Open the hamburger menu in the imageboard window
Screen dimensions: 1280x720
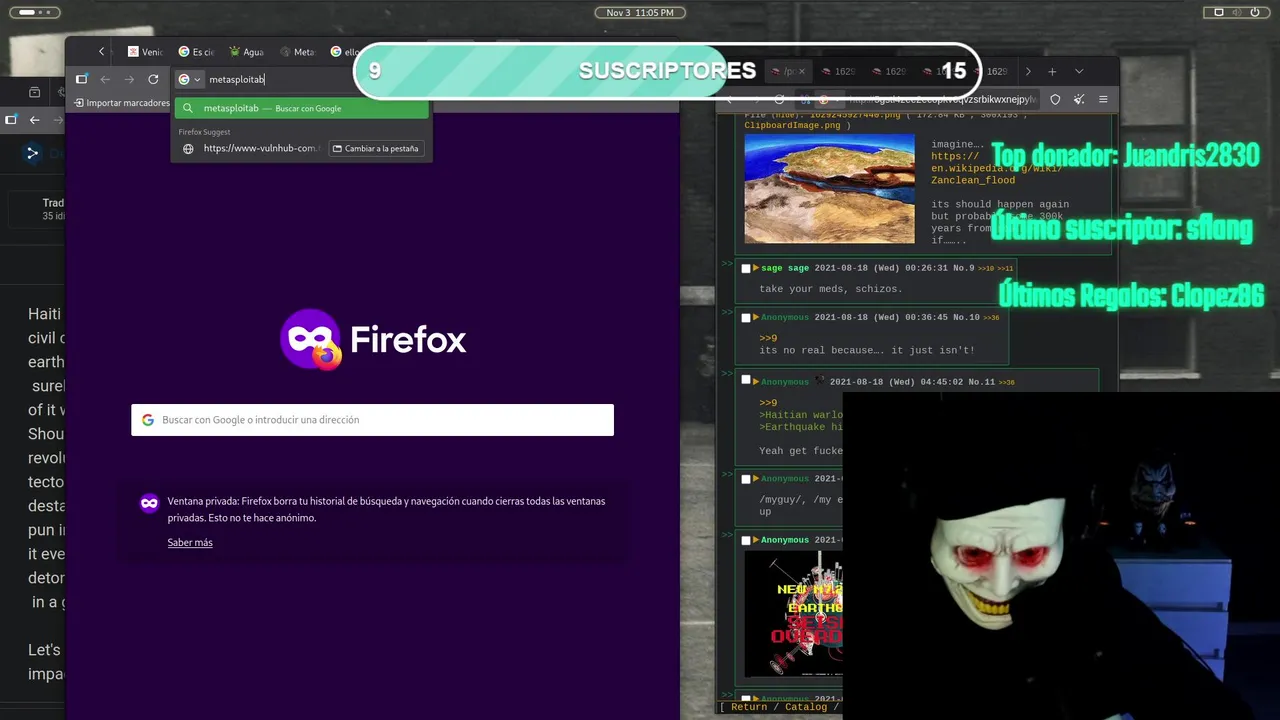tap(1103, 99)
